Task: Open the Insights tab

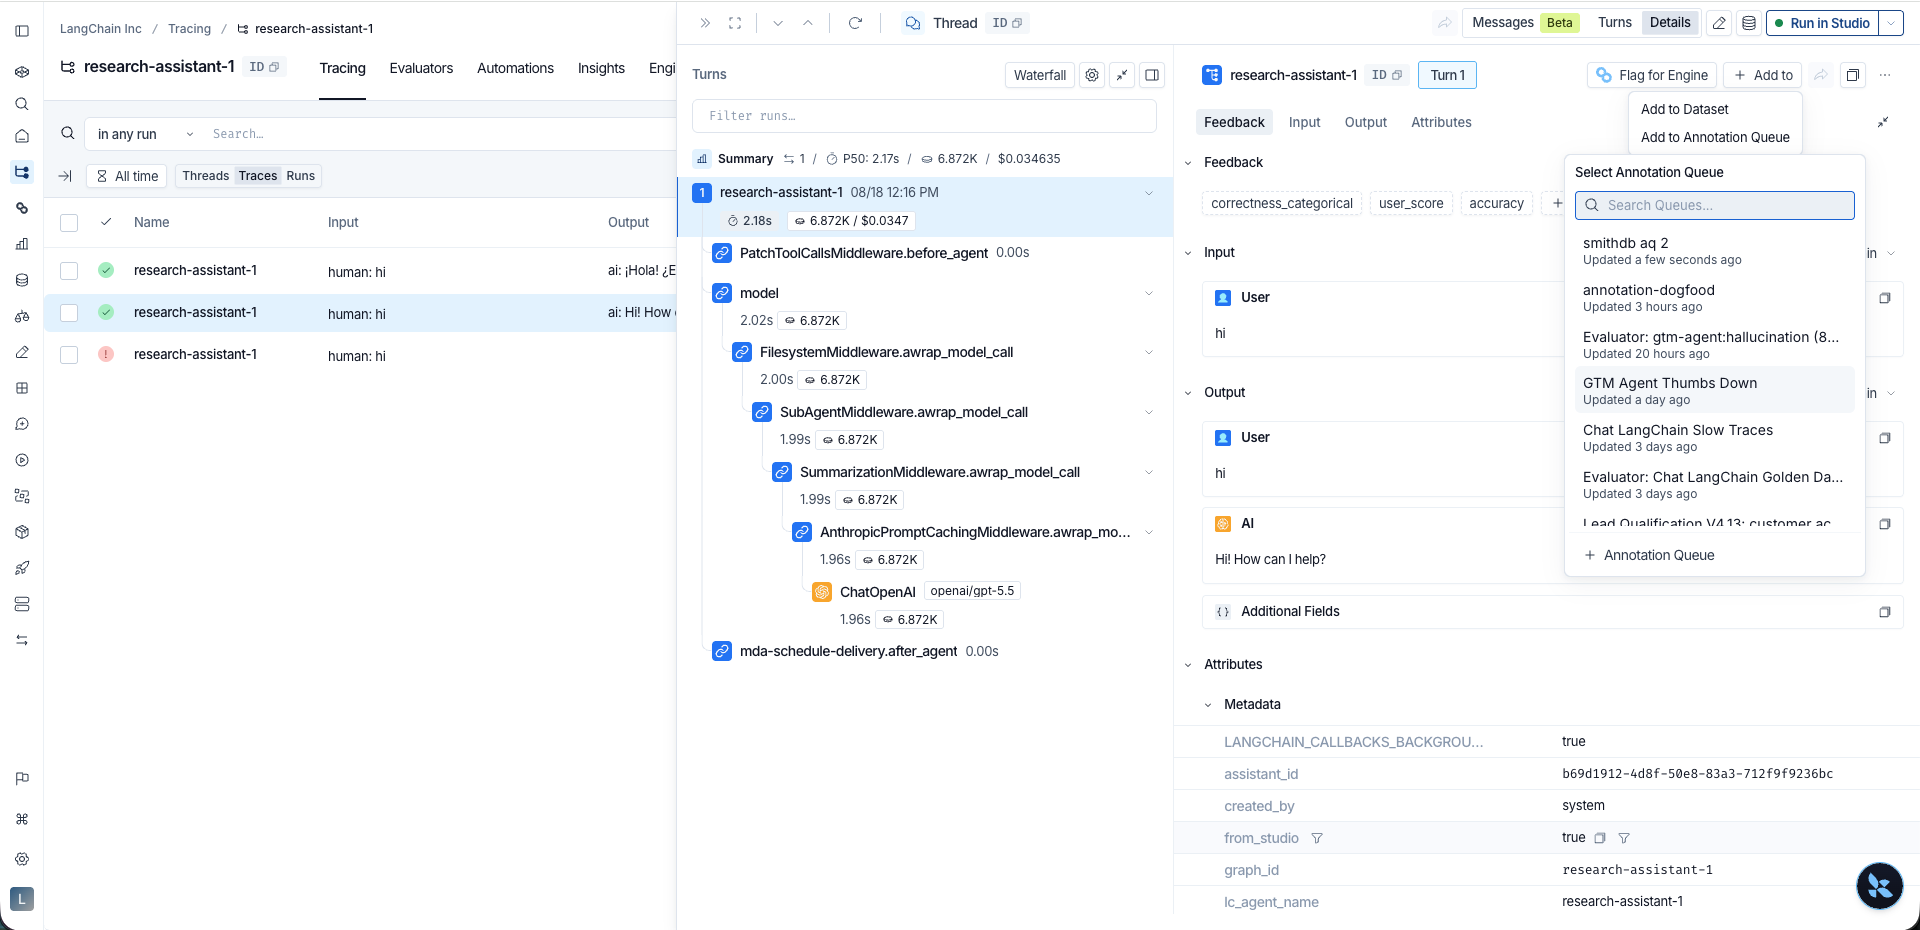Action: click(601, 68)
